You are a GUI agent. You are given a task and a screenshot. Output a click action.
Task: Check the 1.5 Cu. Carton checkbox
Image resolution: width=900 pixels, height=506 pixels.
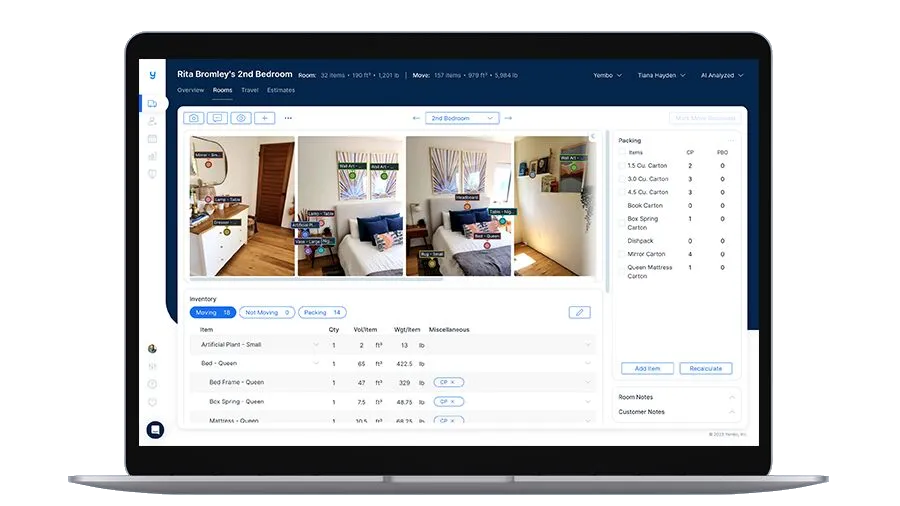[x=622, y=165]
